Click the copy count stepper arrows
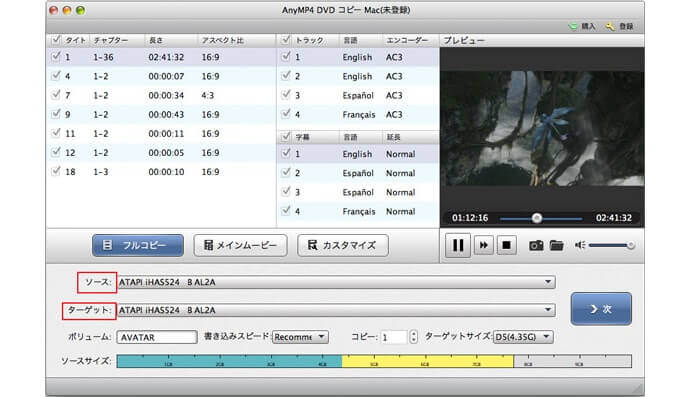Screen dimensions: 696x397 413,337
